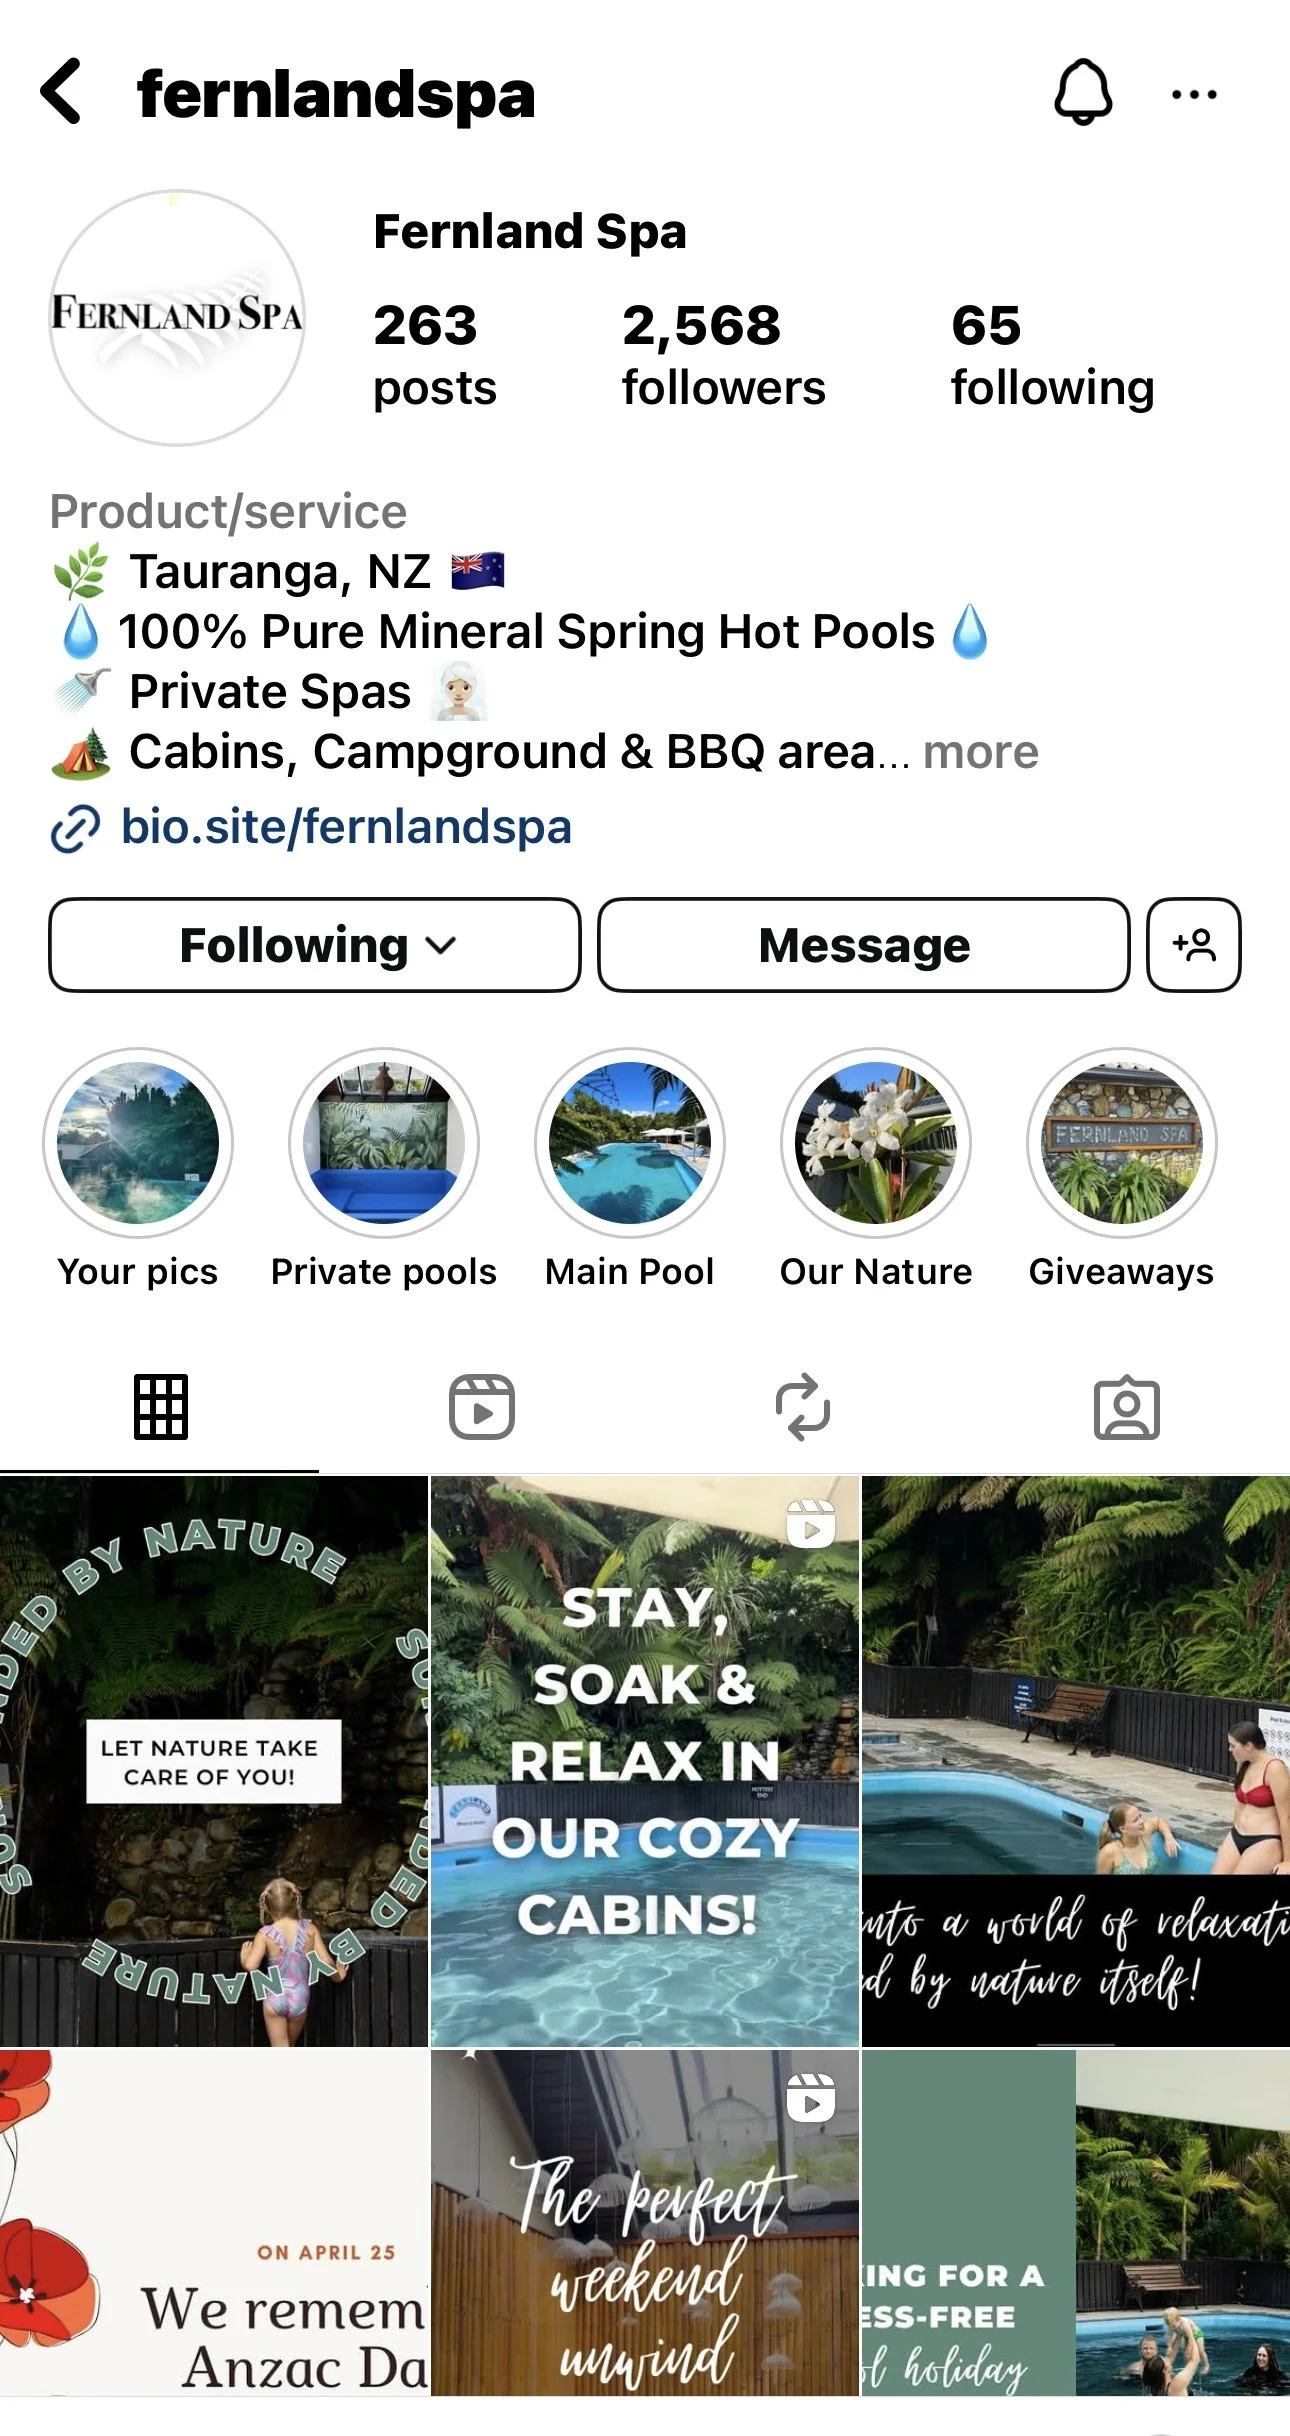Open the tagged photos tab icon

[1127, 1408]
